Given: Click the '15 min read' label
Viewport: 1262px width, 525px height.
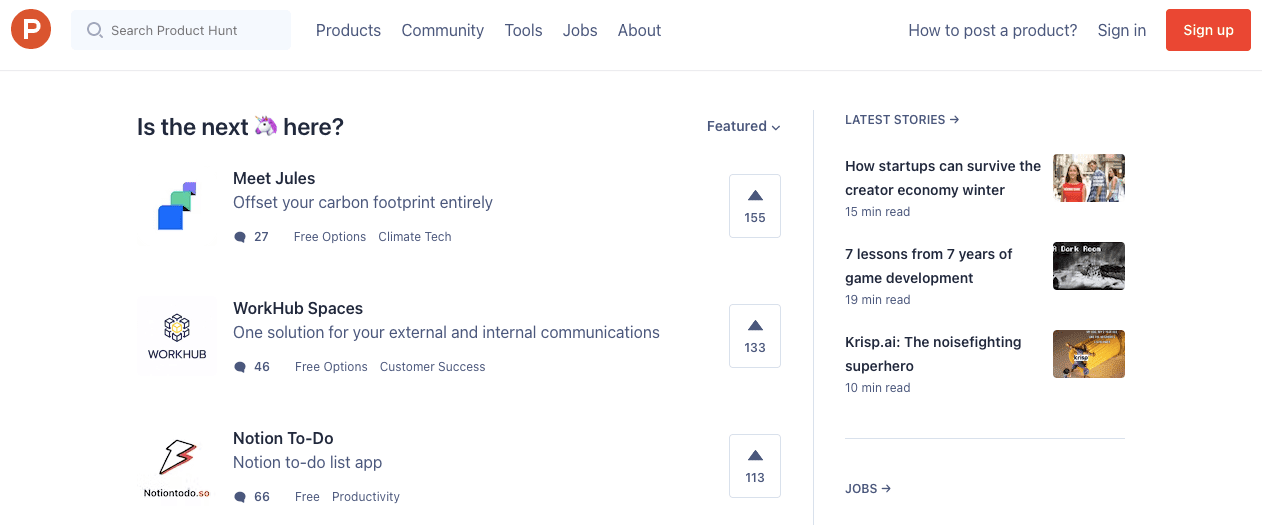Looking at the screenshot, I should (878, 212).
